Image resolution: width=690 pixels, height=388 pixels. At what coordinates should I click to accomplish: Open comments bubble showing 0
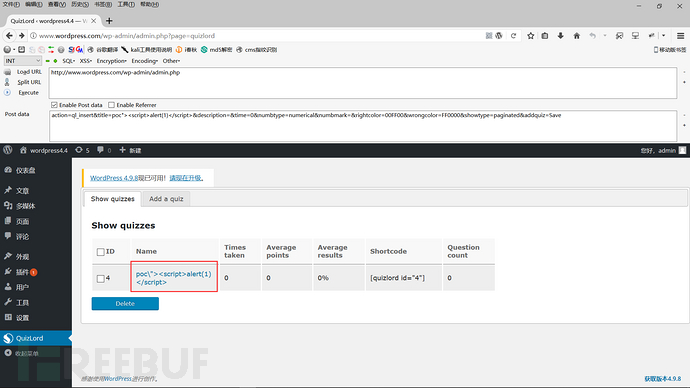tap(104, 150)
